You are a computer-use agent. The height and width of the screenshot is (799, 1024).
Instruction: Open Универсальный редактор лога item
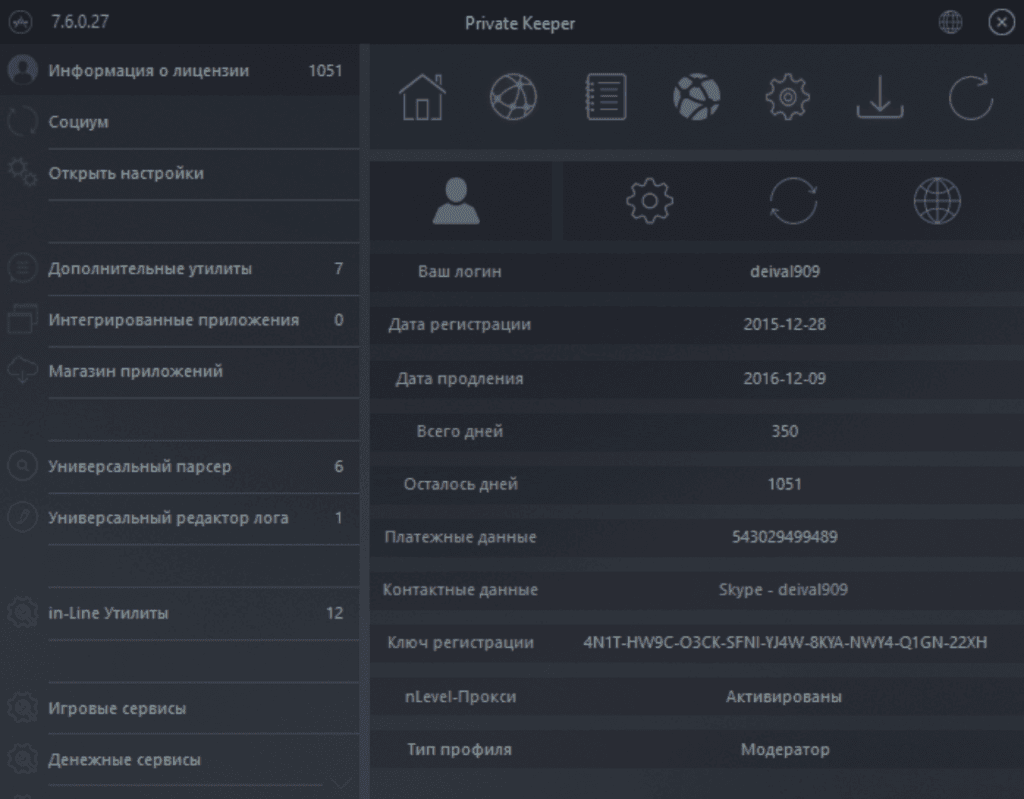pos(180,518)
